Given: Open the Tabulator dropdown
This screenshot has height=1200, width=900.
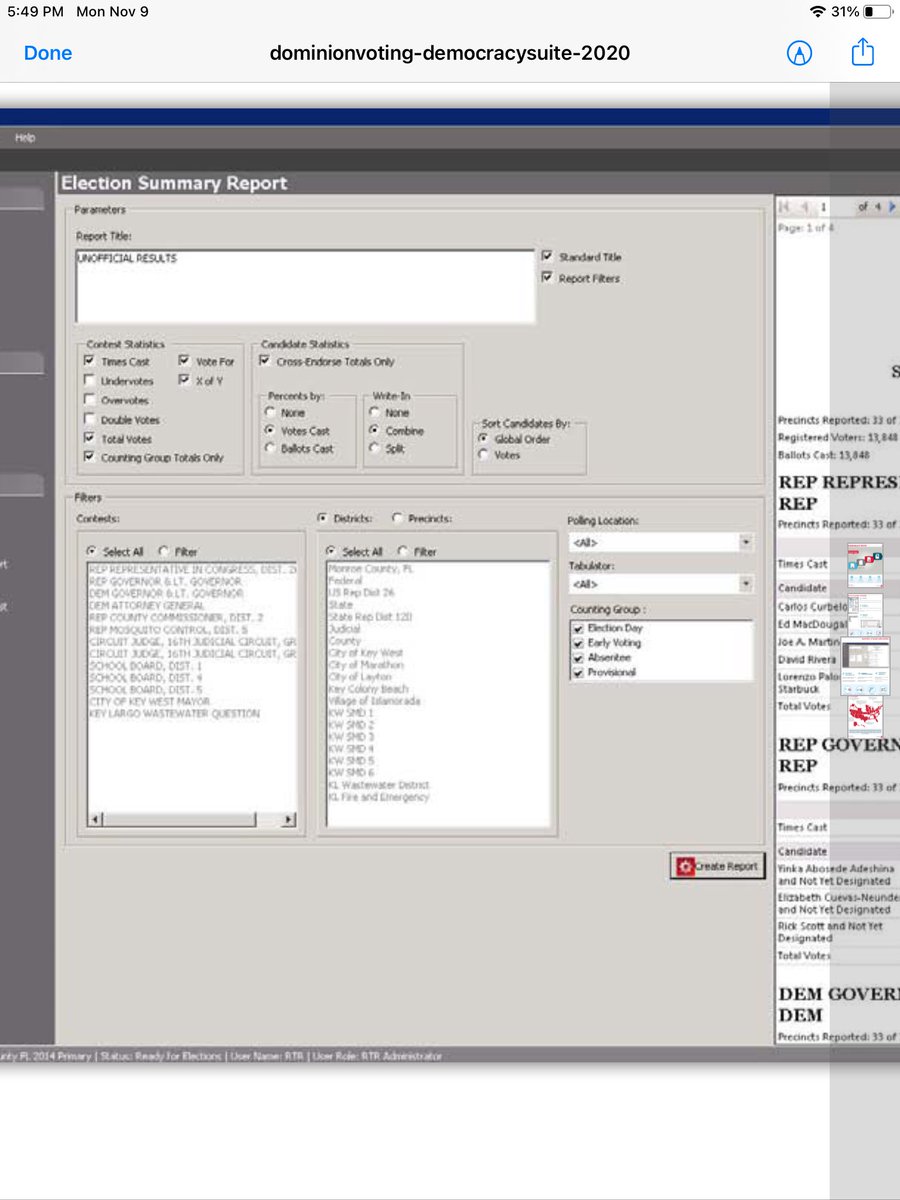Looking at the screenshot, I should [x=746, y=585].
